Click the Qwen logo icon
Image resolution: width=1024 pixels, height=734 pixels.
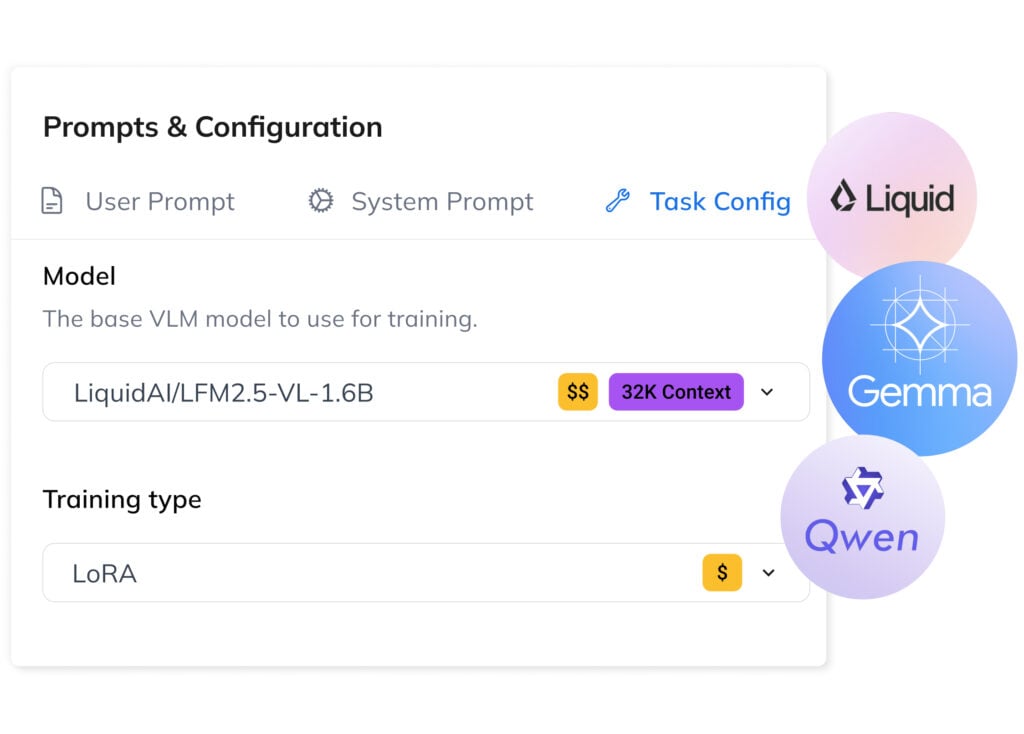click(863, 485)
